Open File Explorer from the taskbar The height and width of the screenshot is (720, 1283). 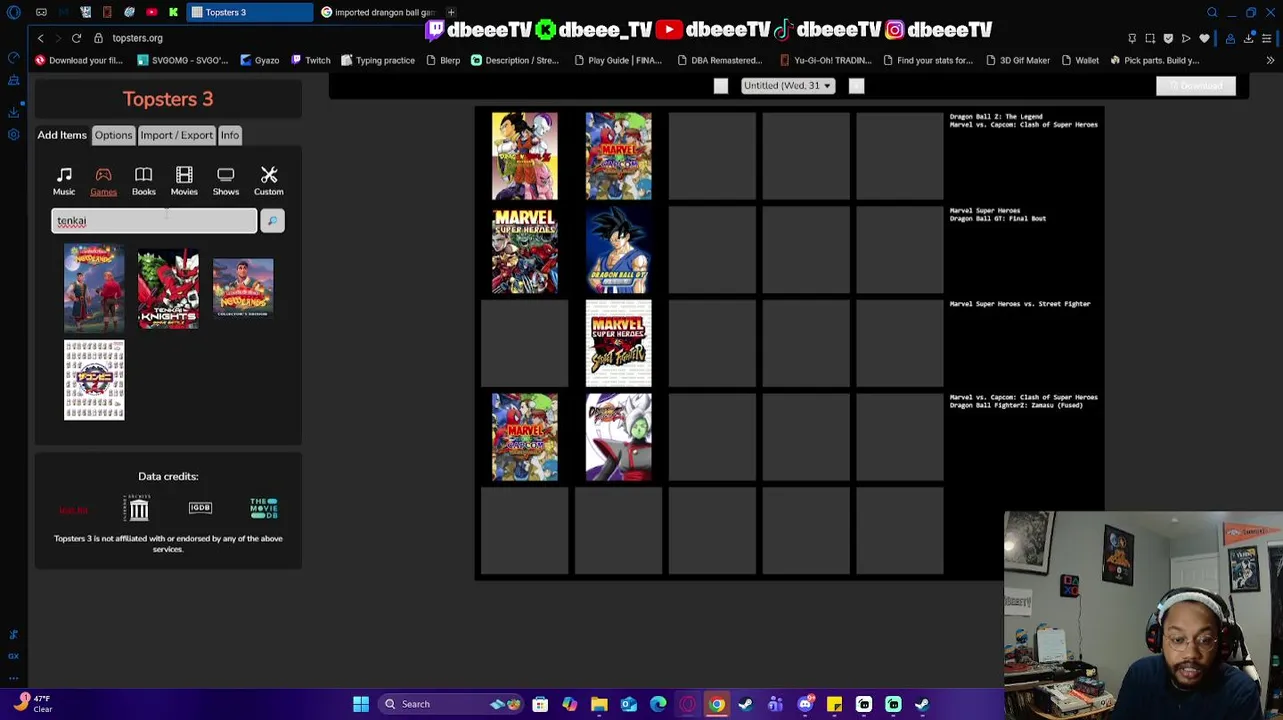tap(599, 704)
